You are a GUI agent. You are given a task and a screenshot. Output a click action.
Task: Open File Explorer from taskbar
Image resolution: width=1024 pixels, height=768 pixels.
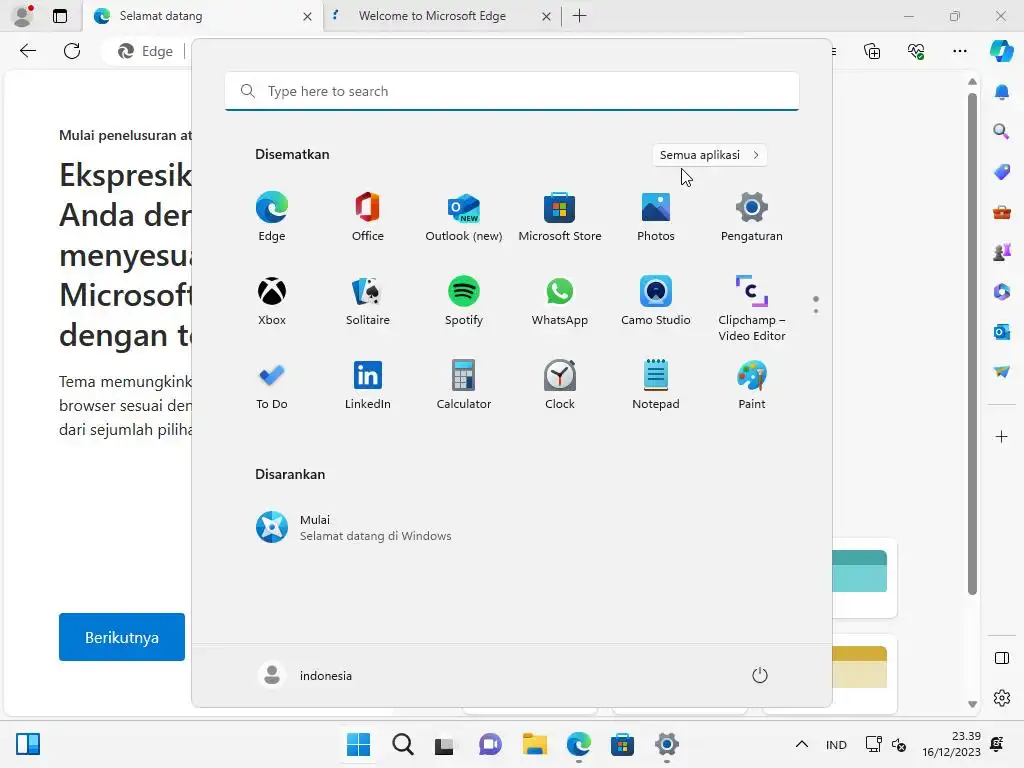[x=535, y=744]
